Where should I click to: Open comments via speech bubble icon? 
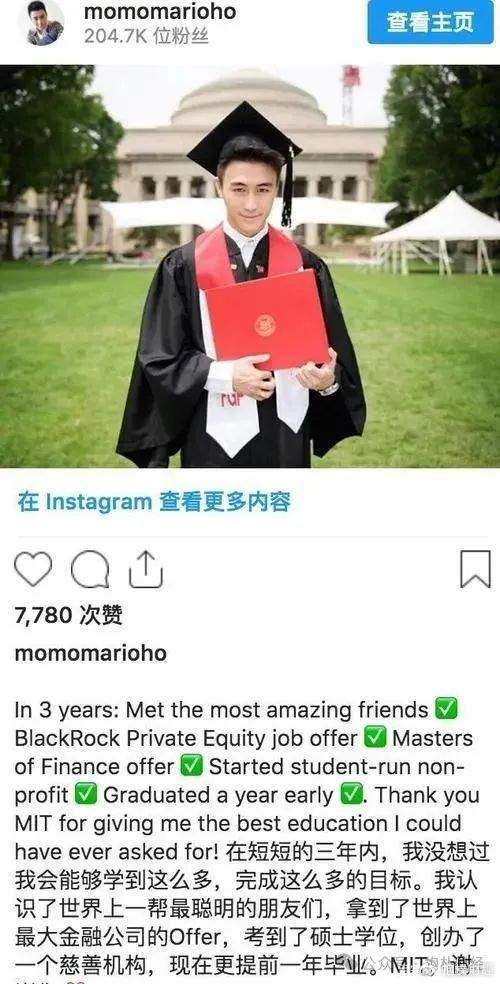(x=90, y=569)
